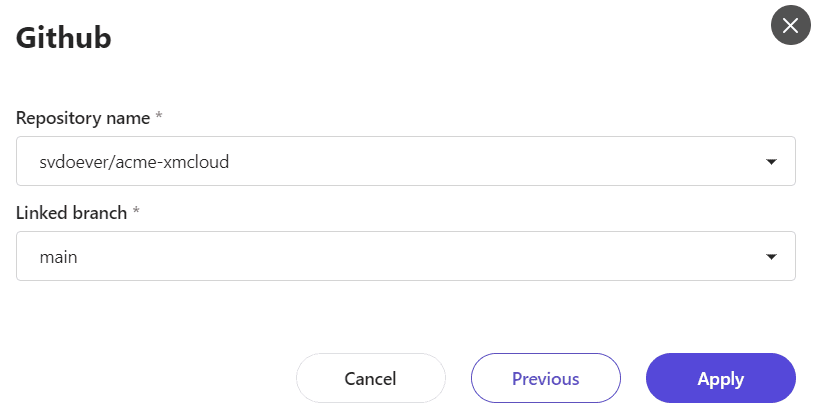
Task: Click the asterisk next to Repository name
Action: tap(159, 117)
